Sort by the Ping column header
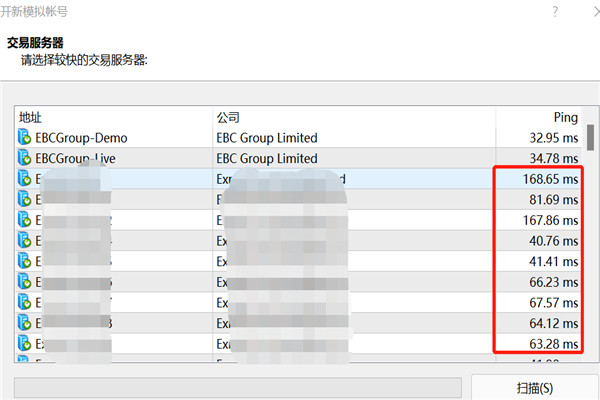 coord(539,117)
